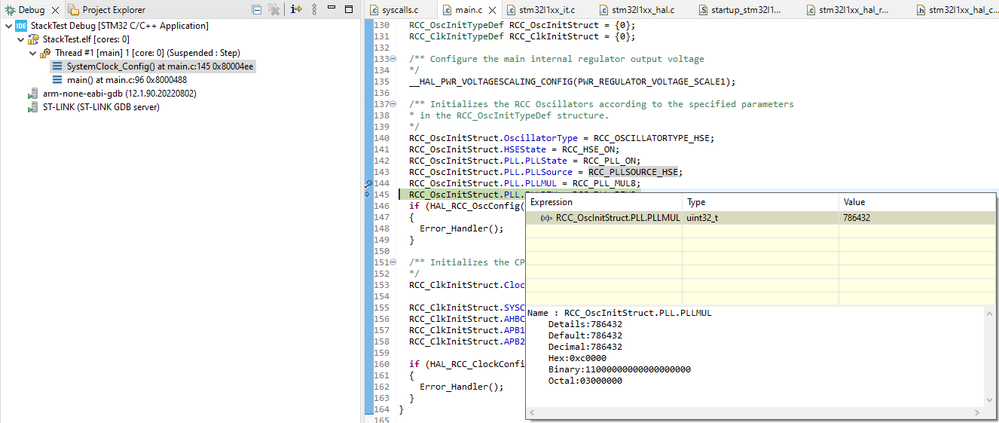Select RCC_OscInitStruct.PLL.PLLMUL expression row
Viewport: 999px width, 423px height.
coord(760,217)
